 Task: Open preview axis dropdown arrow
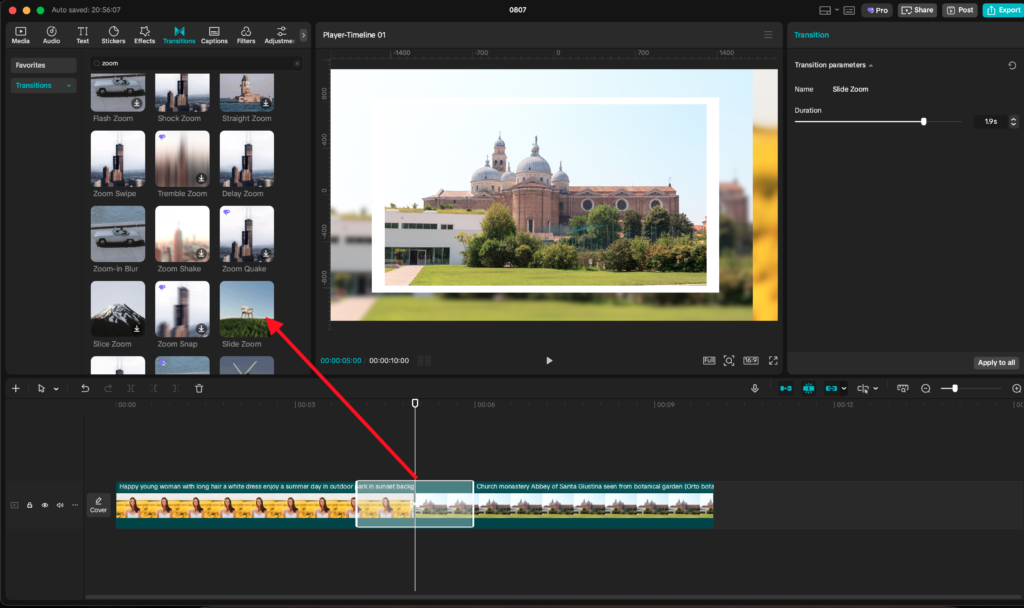tap(875, 389)
